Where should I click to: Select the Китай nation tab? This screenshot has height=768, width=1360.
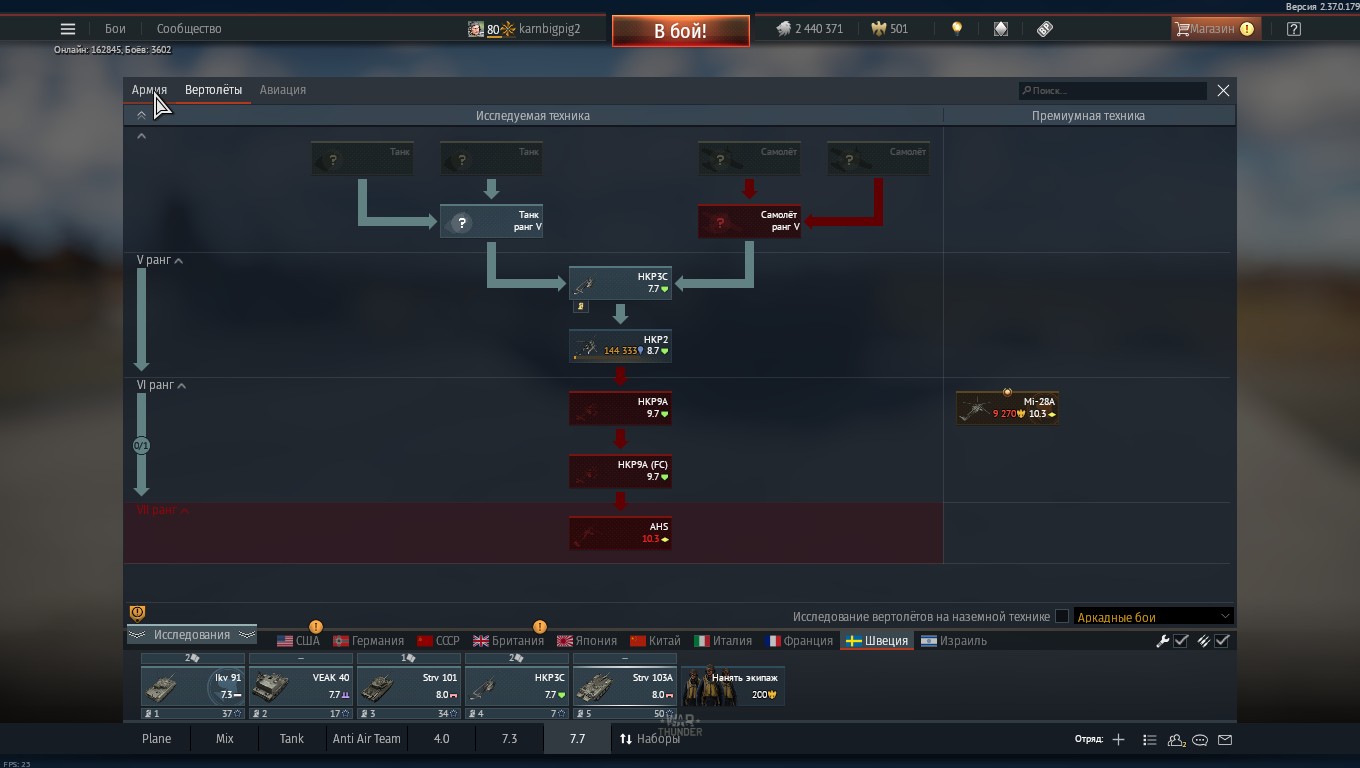point(655,641)
